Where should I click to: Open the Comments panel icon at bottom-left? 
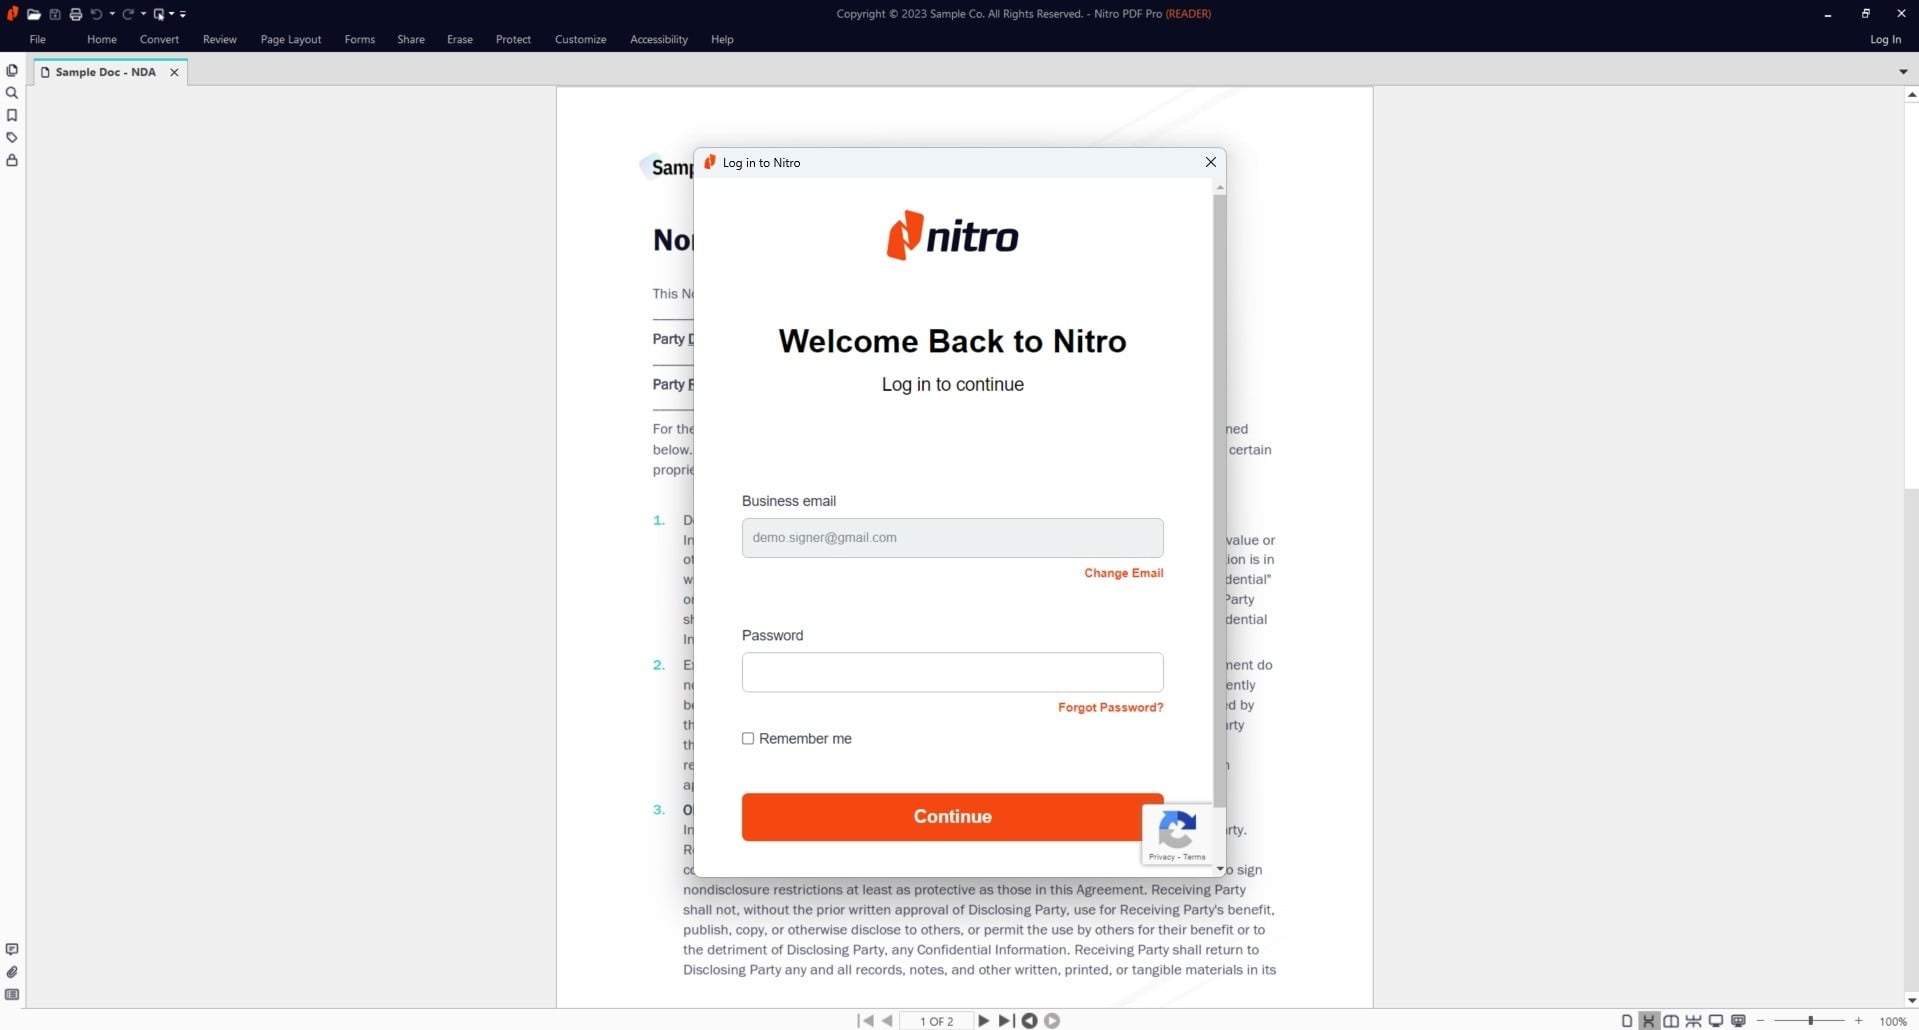[x=12, y=949]
